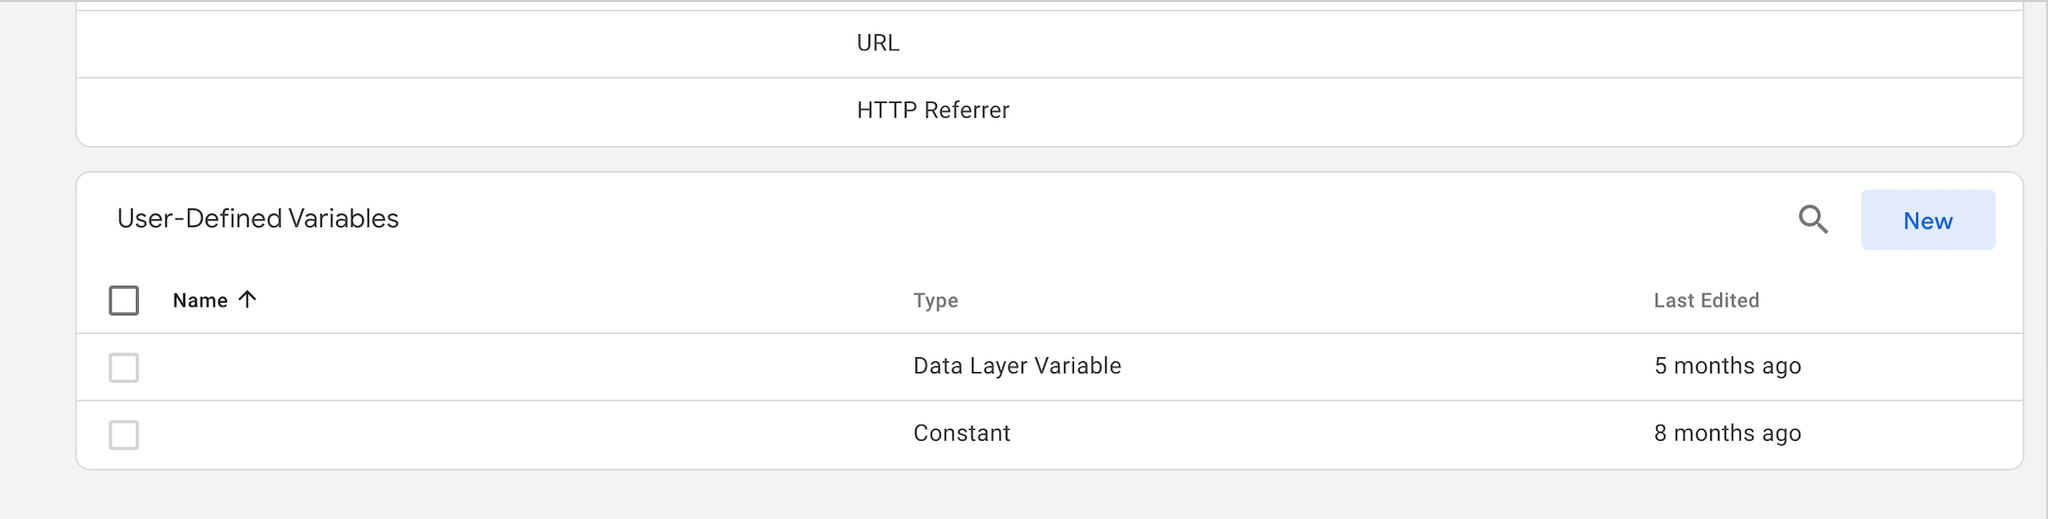The width and height of the screenshot is (2048, 519).
Task: Open the Data Layer Variable entry
Action: [1017, 366]
